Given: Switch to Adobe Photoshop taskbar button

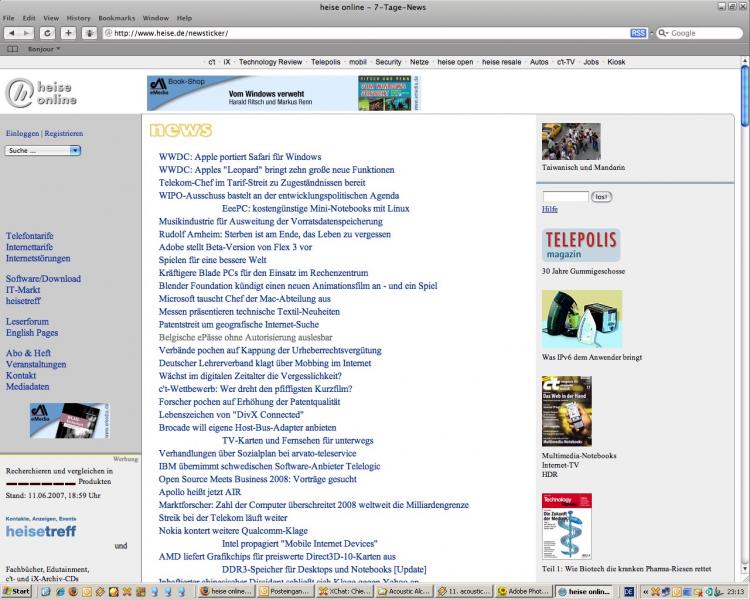Looking at the screenshot, I should (524, 591).
